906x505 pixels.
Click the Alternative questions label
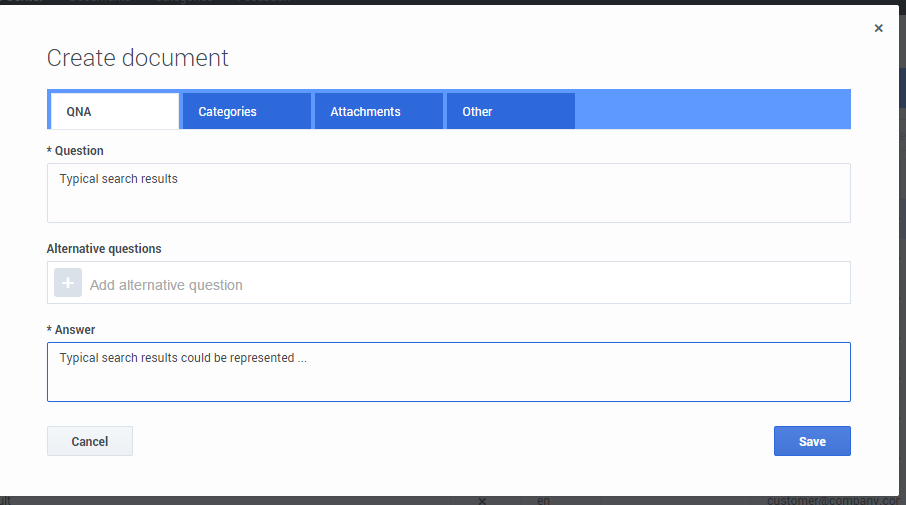point(104,248)
